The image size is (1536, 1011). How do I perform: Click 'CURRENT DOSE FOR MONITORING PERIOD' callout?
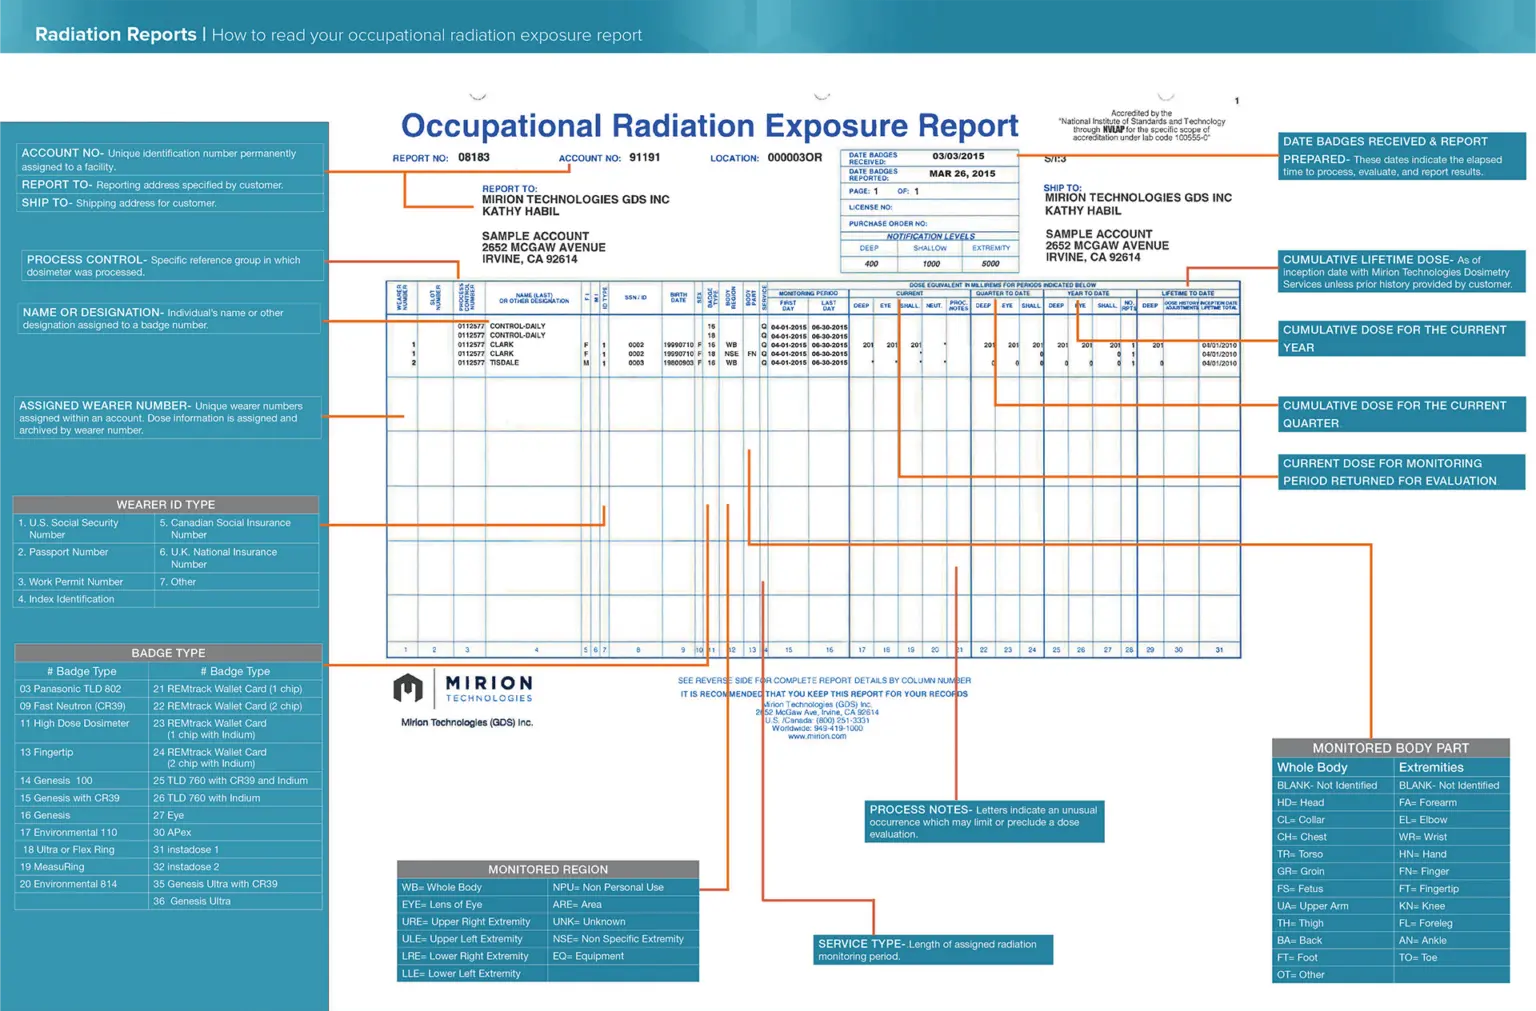1402,472
